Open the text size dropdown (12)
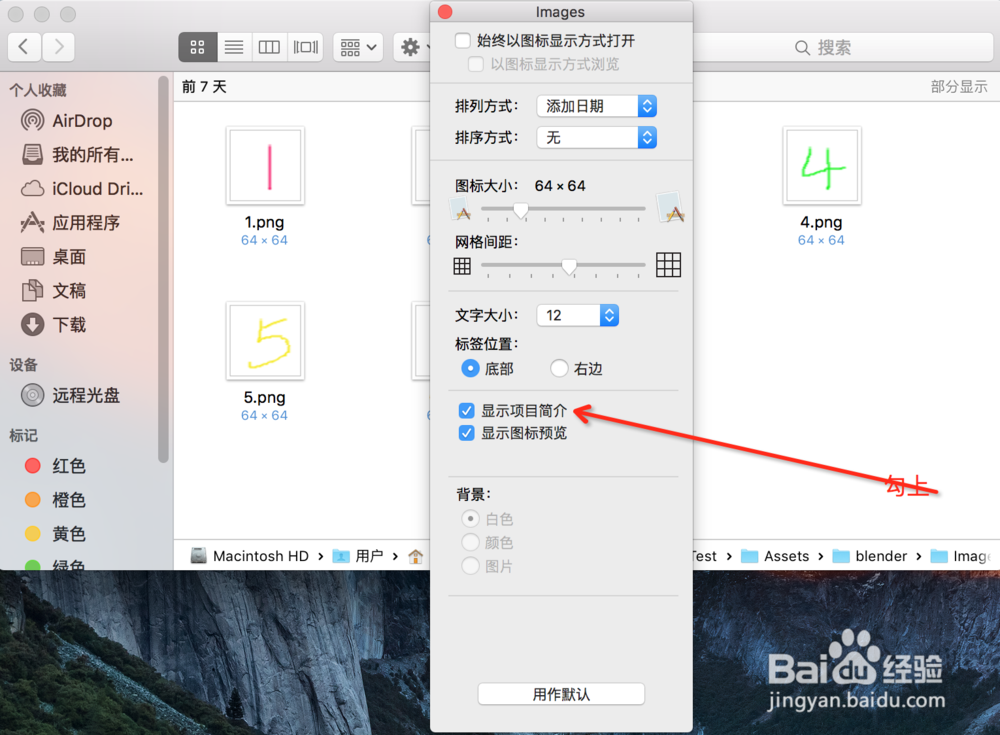 click(578, 315)
